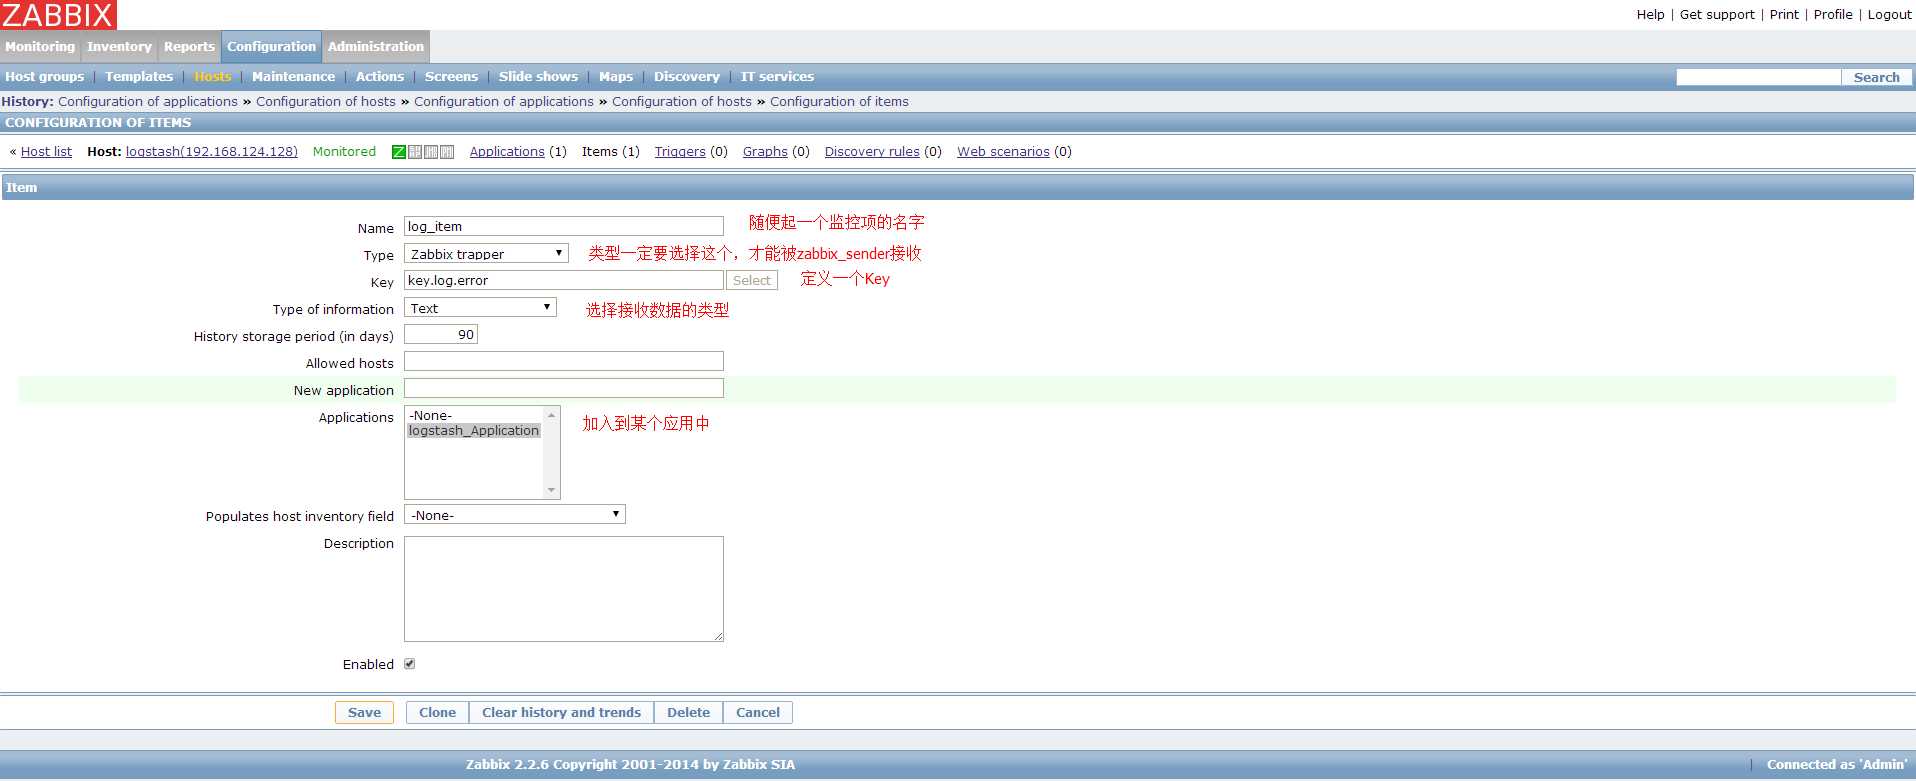Open the Discovery rules link

[872, 152]
